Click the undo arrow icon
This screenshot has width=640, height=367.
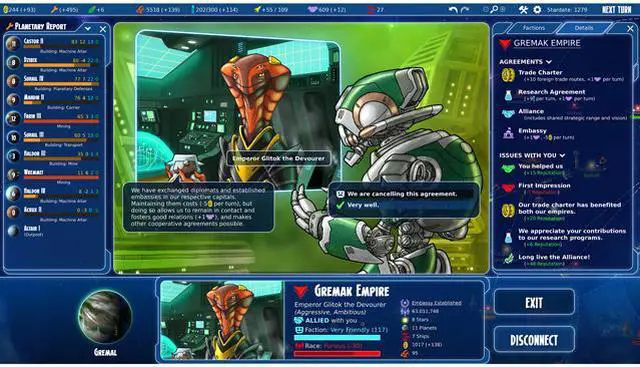453,9
